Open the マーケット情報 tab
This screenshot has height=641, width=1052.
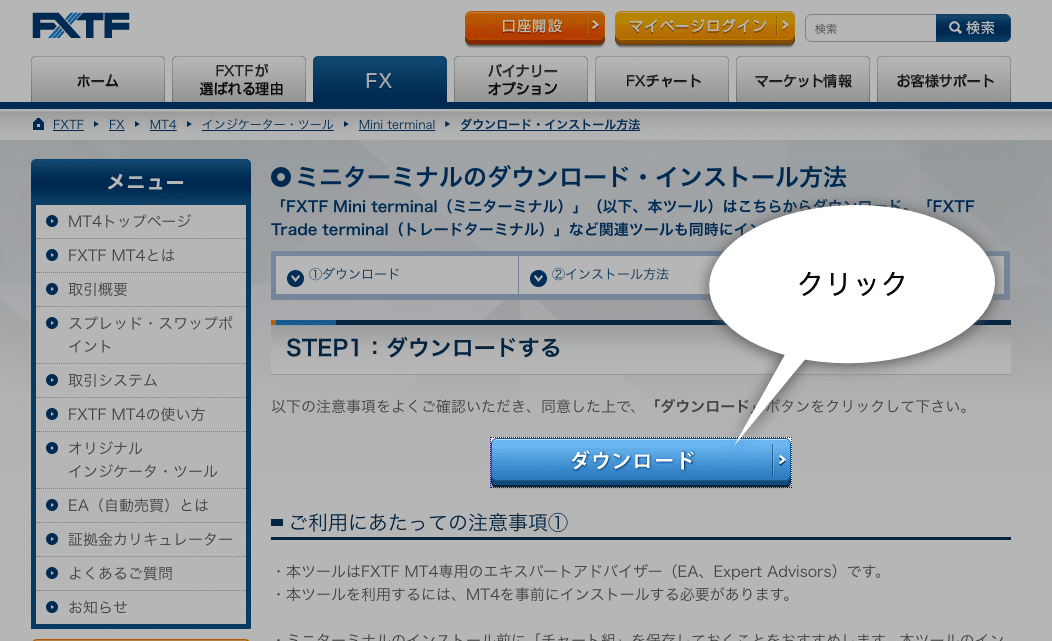(802, 80)
